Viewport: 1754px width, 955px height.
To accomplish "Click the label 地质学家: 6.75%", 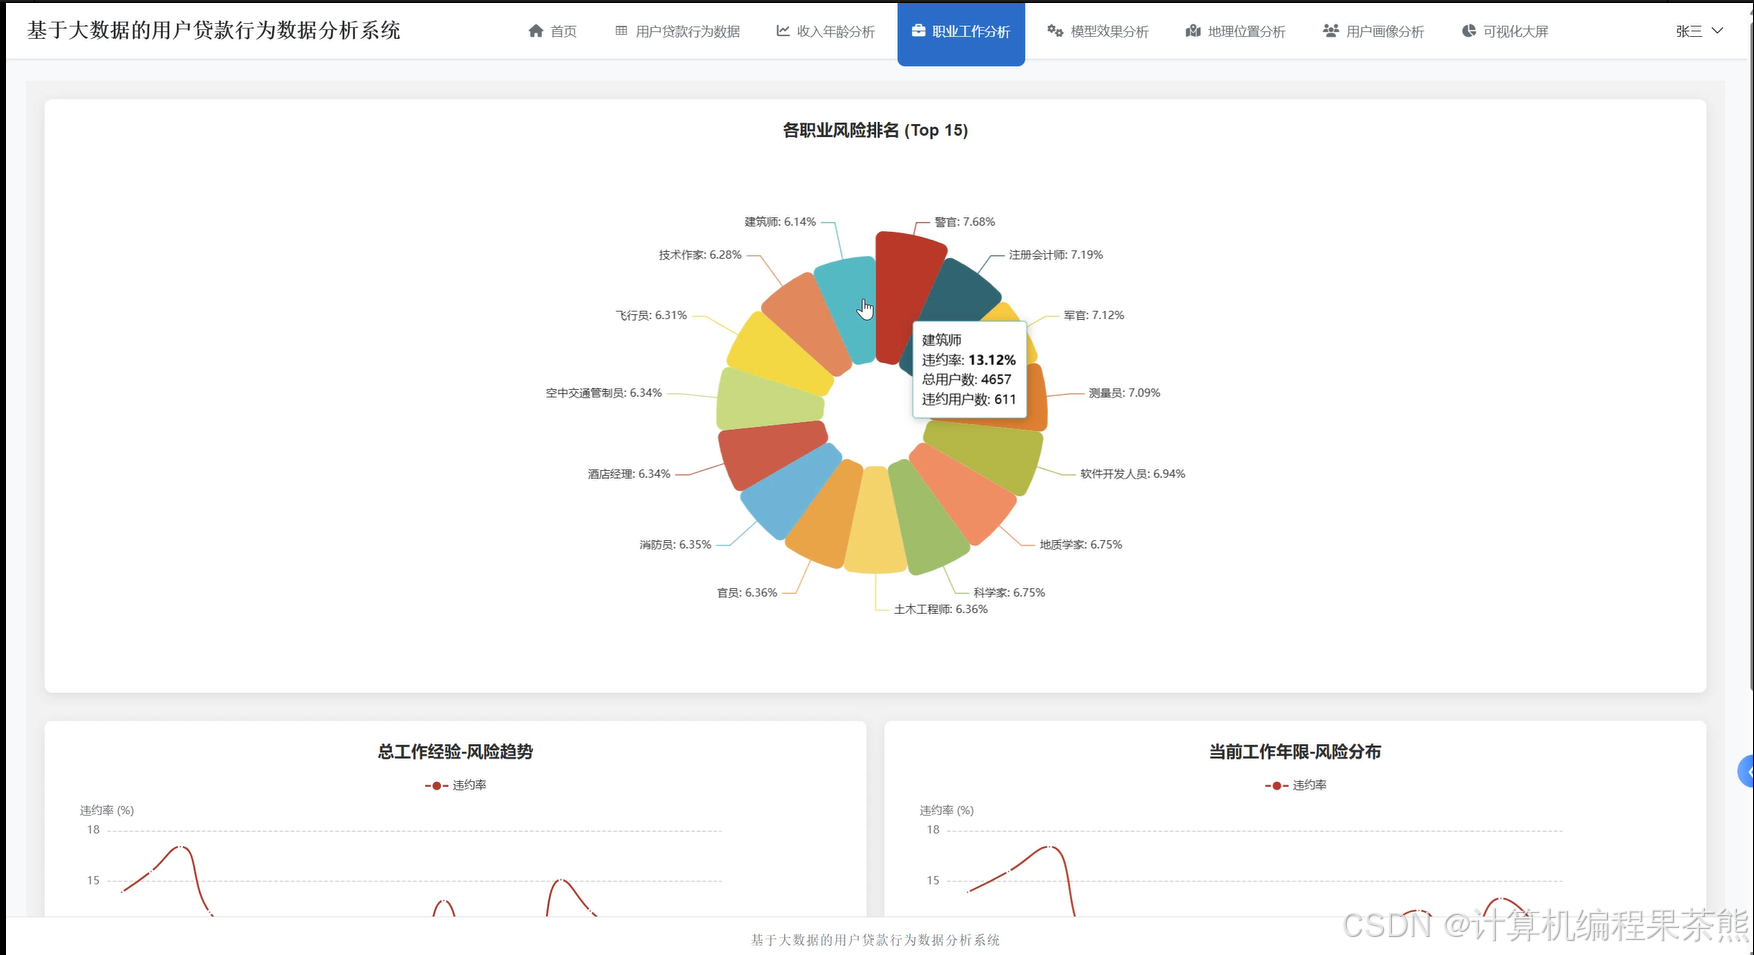I will (1081, 545).
